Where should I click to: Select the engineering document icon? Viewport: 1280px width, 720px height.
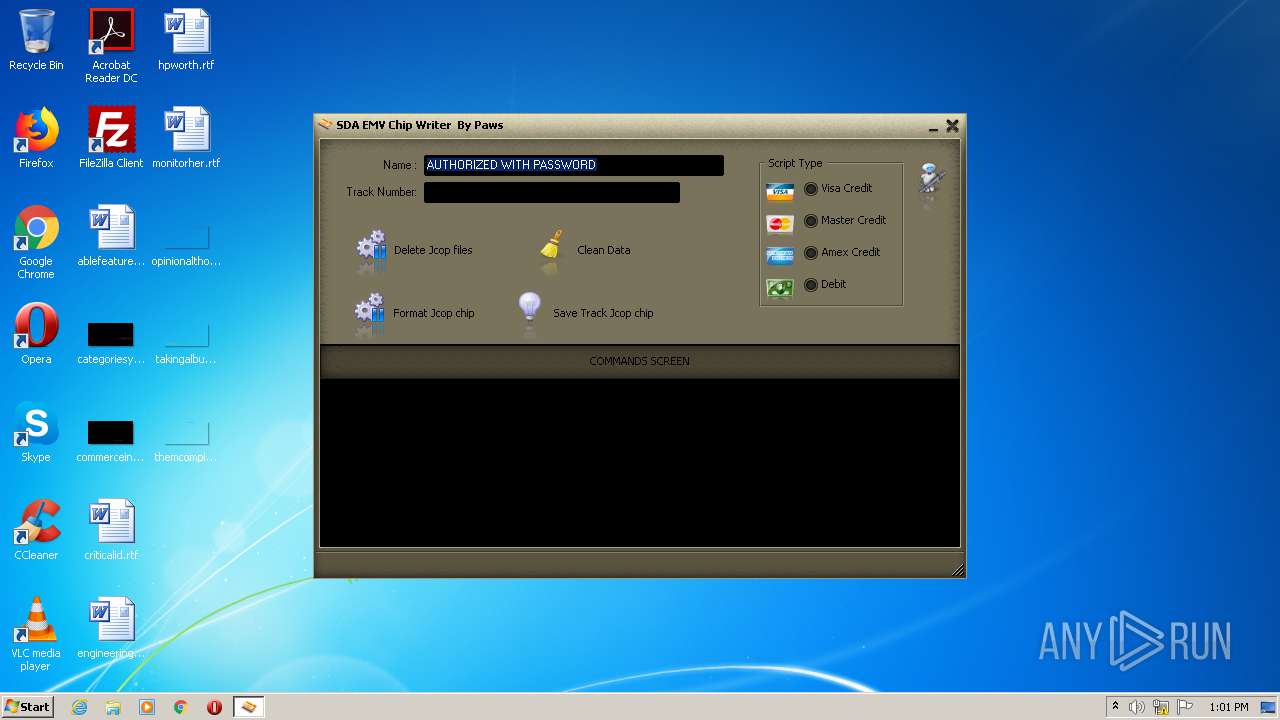pyautogui.click(x=111, y=628)
